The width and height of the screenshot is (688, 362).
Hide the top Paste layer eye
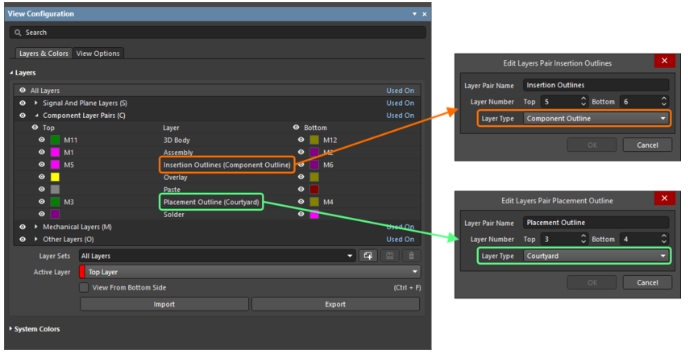[42, 189]
